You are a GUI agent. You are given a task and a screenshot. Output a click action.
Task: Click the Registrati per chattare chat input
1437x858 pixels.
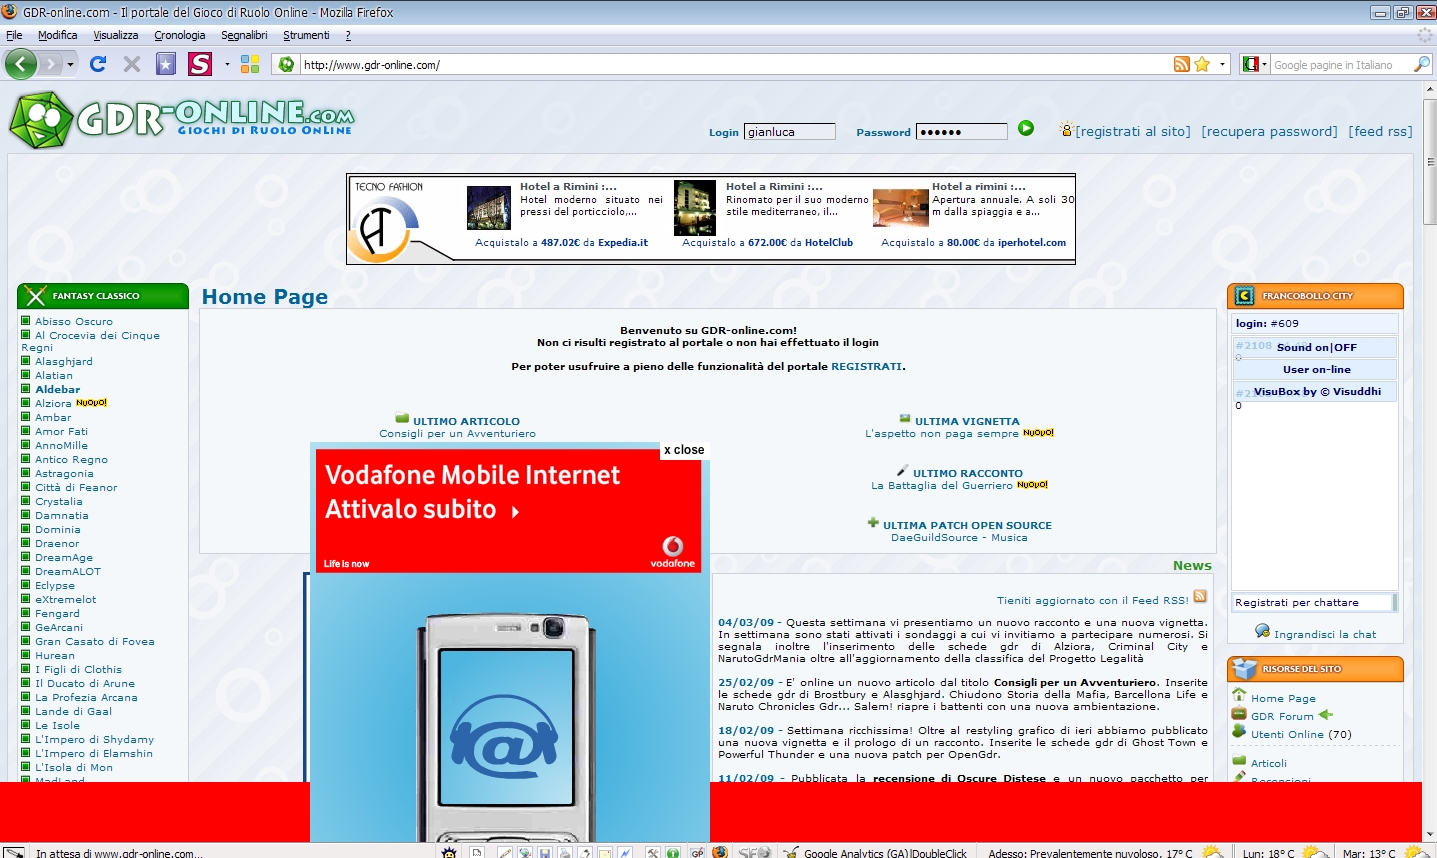click(1313, 602)
